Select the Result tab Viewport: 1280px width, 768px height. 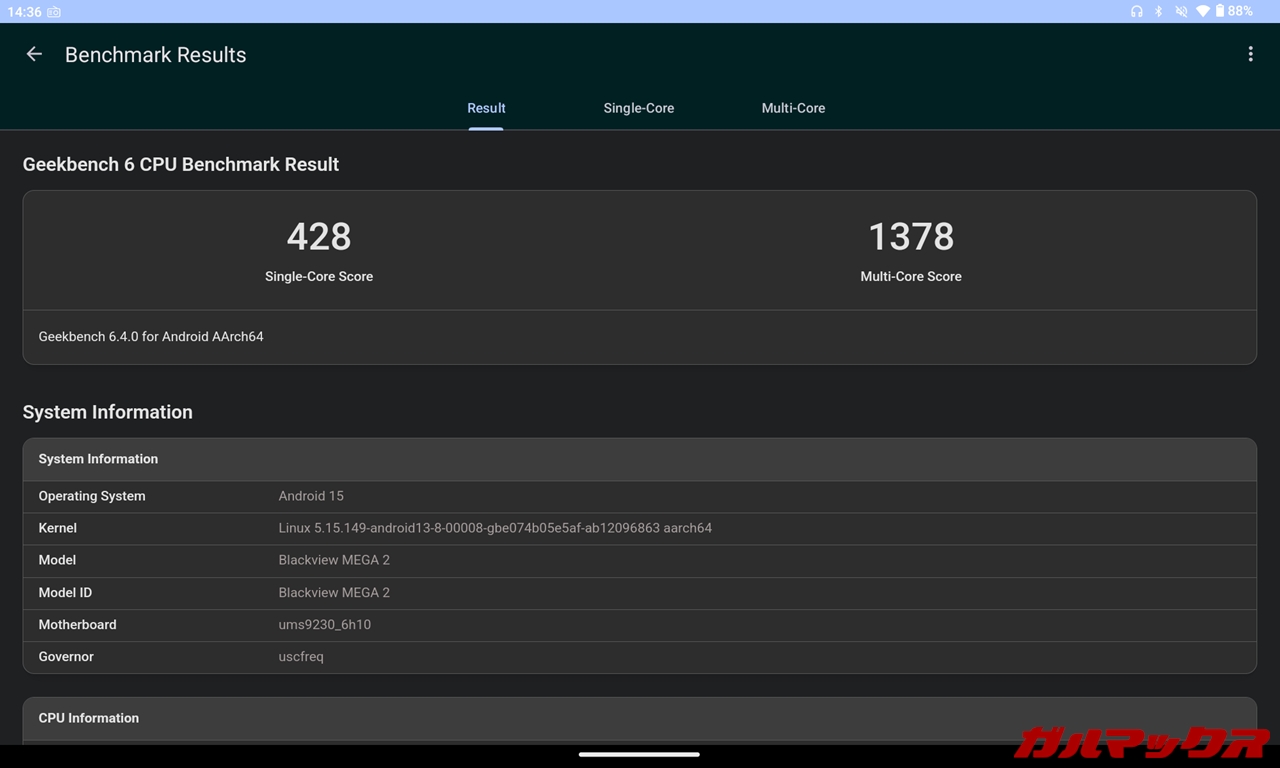[486, 108]
